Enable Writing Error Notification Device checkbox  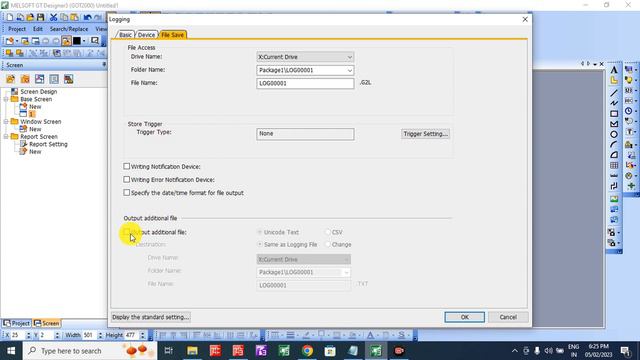tap(127, 179)
